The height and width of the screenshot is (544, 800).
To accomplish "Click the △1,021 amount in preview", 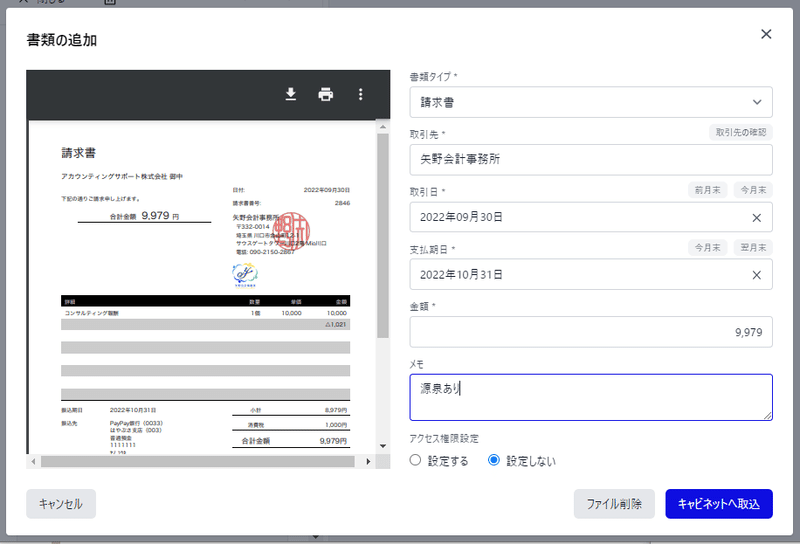I will point(336,325).
